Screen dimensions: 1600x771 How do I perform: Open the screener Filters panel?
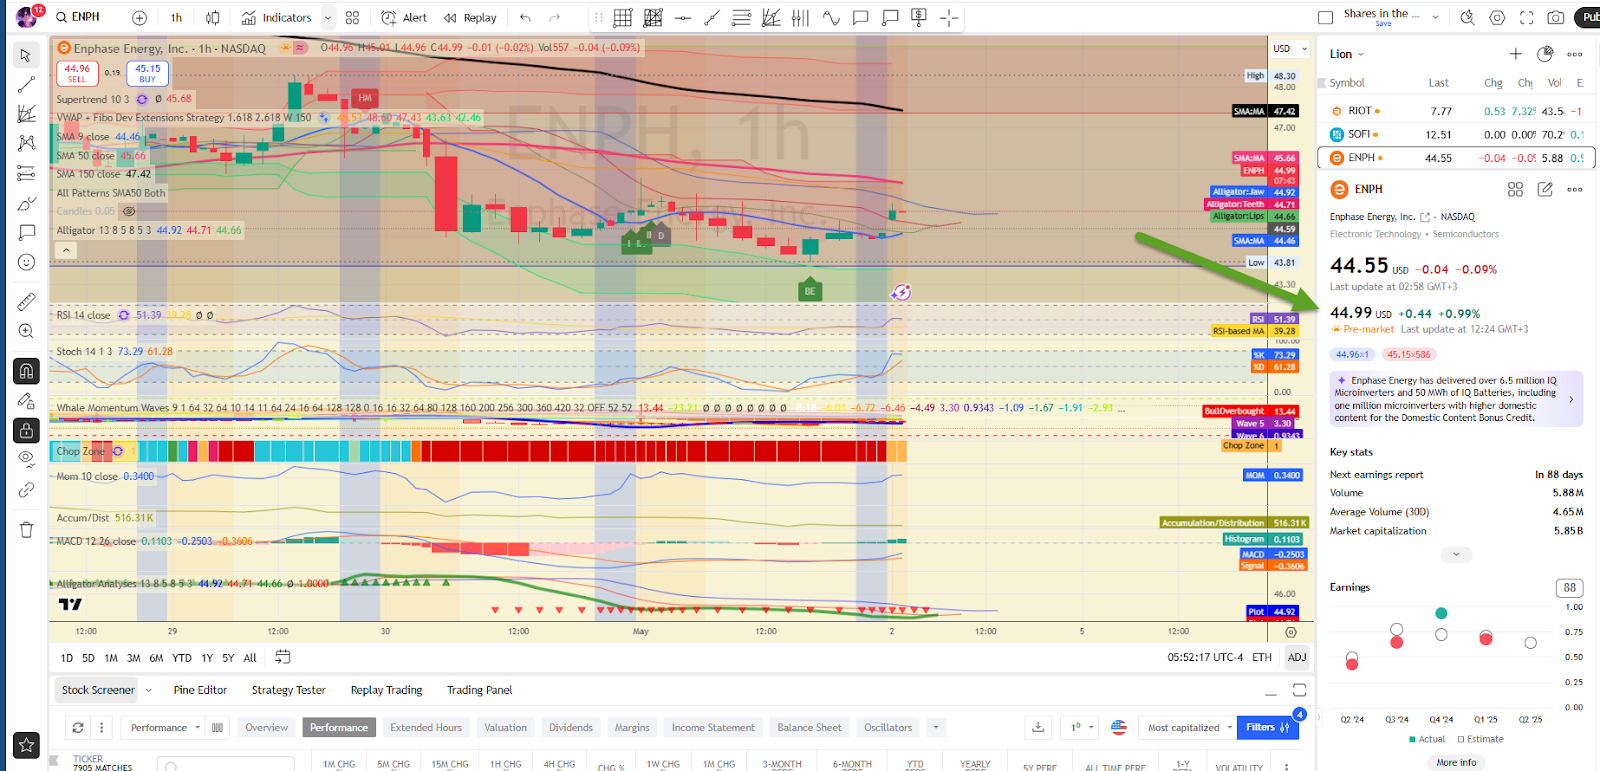1267,727
